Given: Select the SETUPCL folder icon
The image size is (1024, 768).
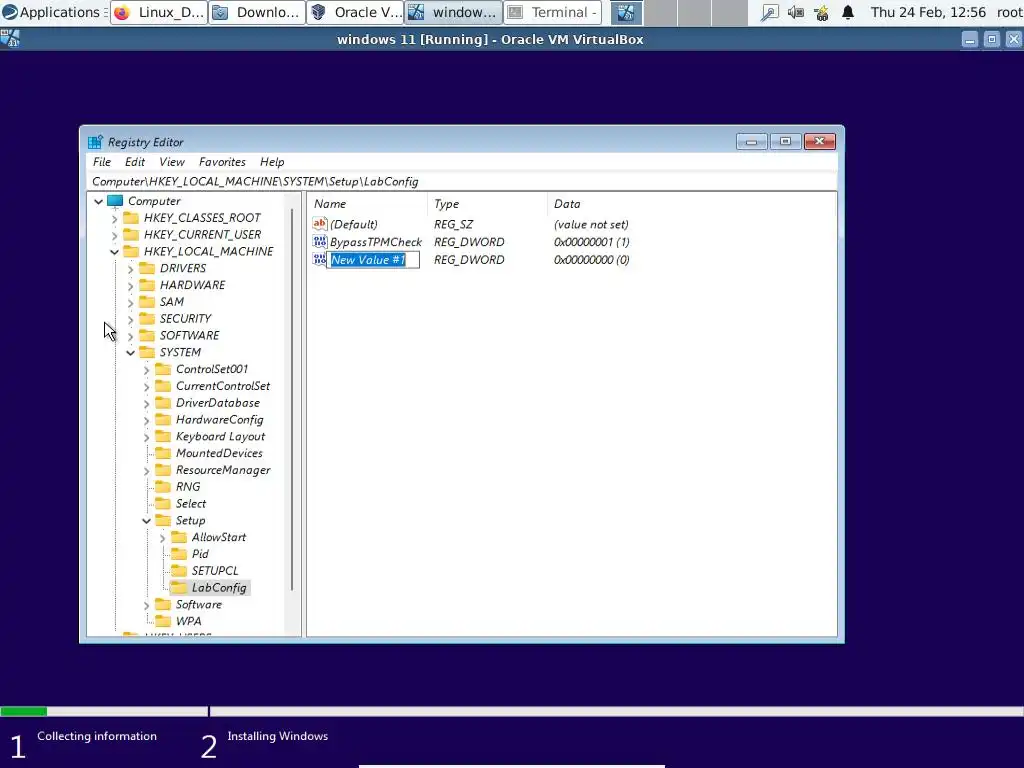Looking at the screenshot, I should point(179,570).
